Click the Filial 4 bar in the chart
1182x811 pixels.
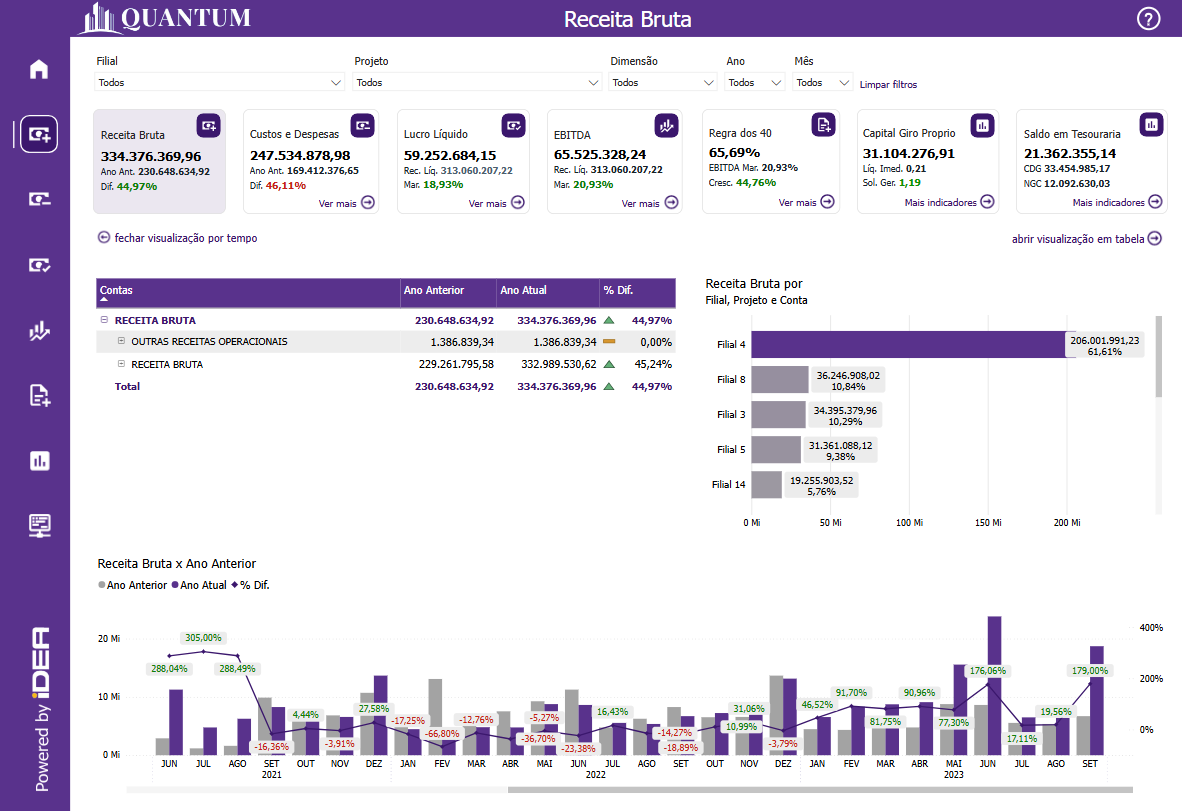click(907, 344)
